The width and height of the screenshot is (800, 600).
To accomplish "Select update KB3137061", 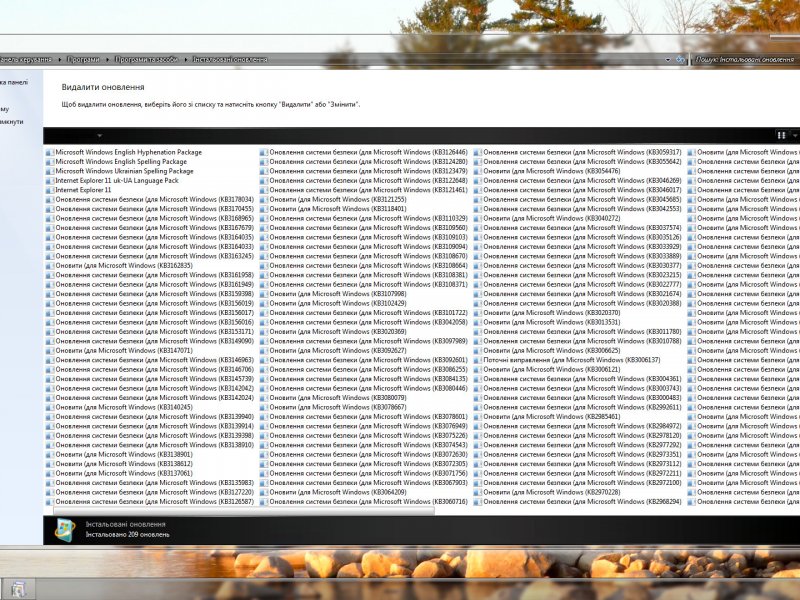I will [124, 473].
